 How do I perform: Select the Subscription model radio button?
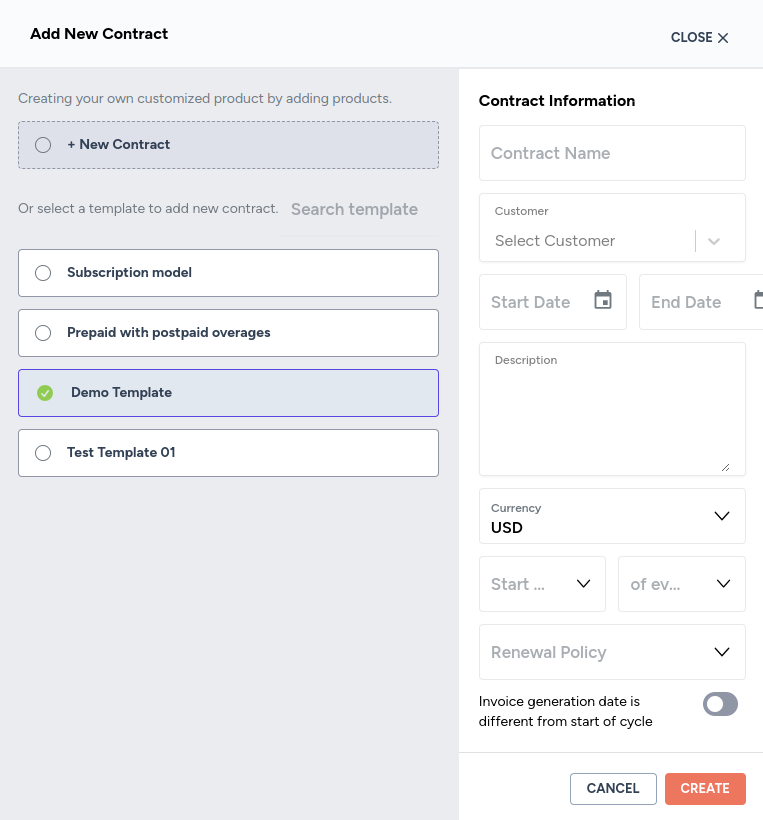pos(43,273)
